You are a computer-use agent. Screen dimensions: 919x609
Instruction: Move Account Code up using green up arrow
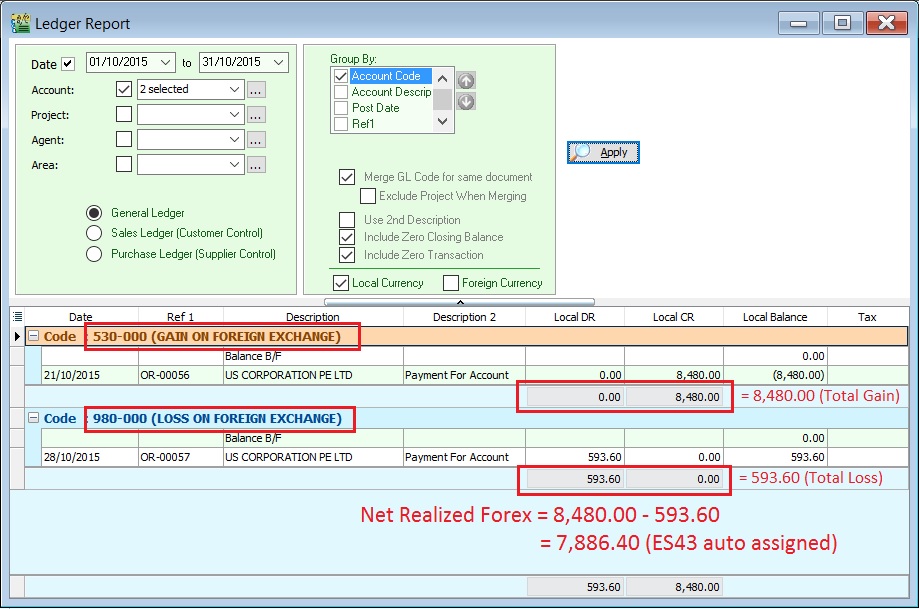(x=465, y=79)
